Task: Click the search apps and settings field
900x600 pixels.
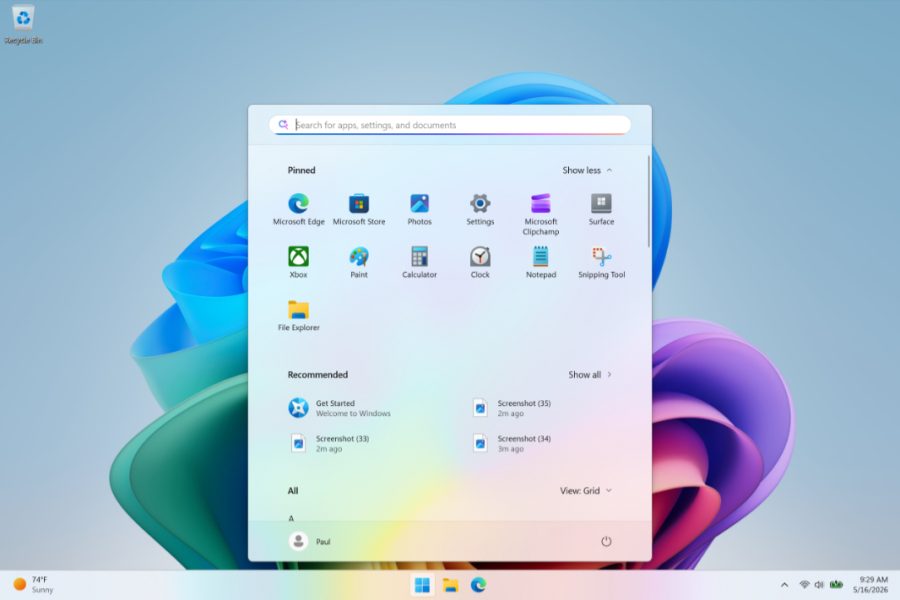Action: coord(449,125)
